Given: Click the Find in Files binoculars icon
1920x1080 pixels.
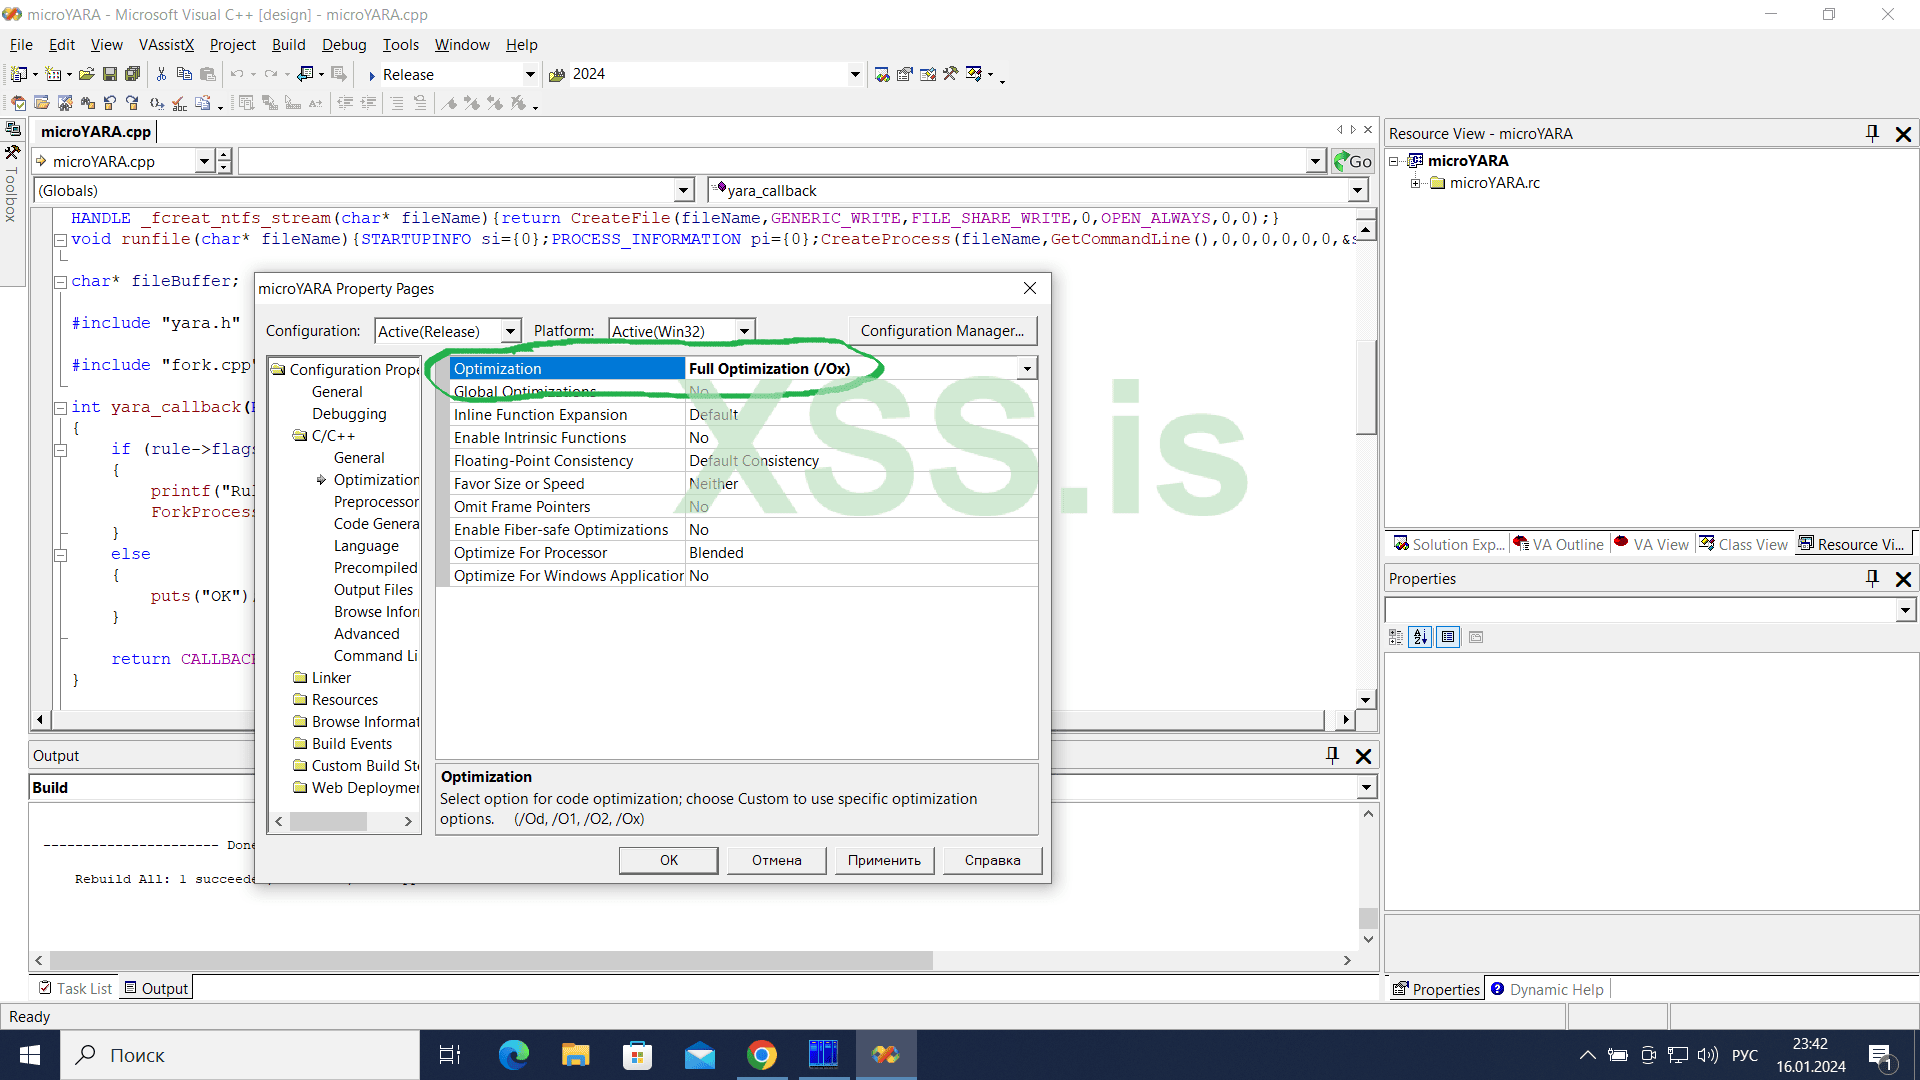Looking at the screenshot, I should 89,102.
